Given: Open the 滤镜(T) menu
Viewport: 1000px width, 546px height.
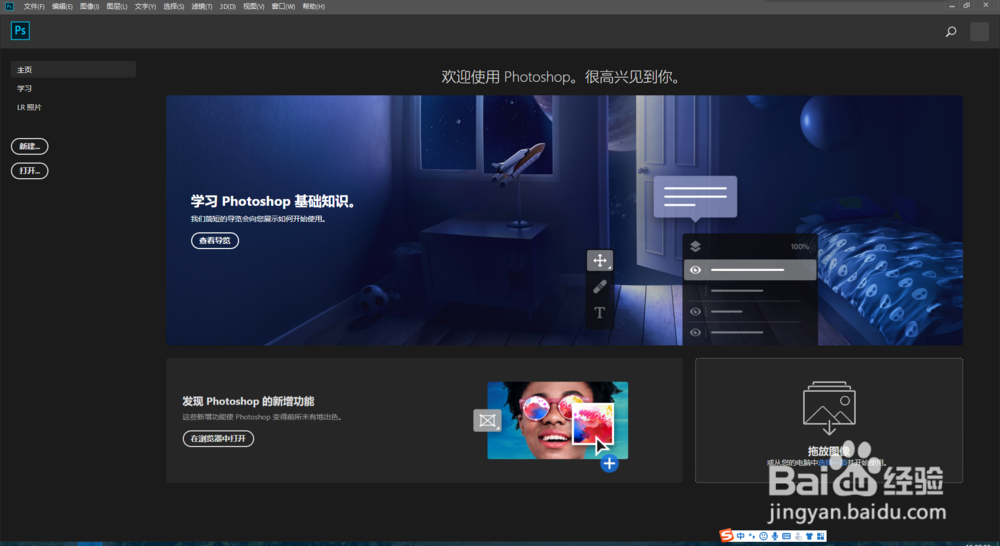Looking at the screenshot, I should [x=202, y=6].
